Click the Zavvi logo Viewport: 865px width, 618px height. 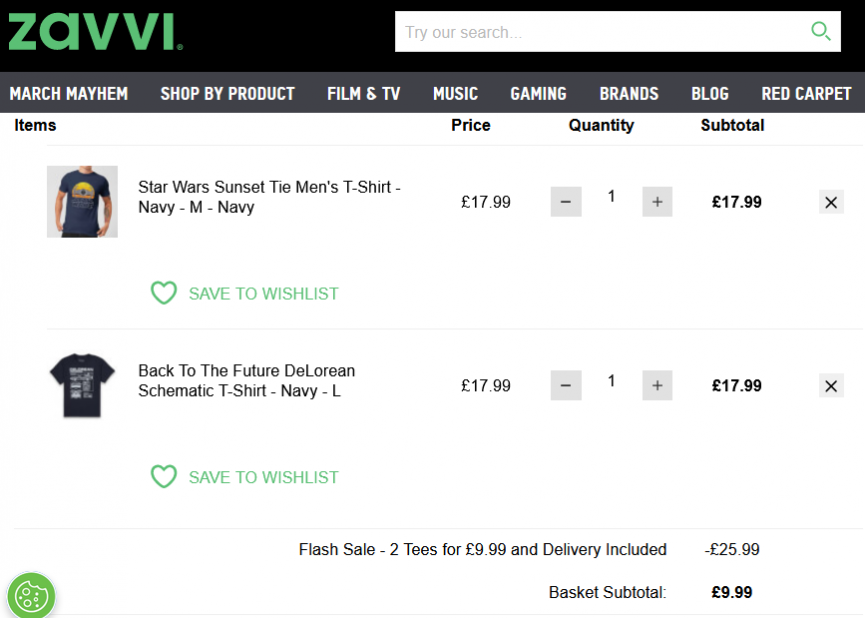tap(95, 32)
